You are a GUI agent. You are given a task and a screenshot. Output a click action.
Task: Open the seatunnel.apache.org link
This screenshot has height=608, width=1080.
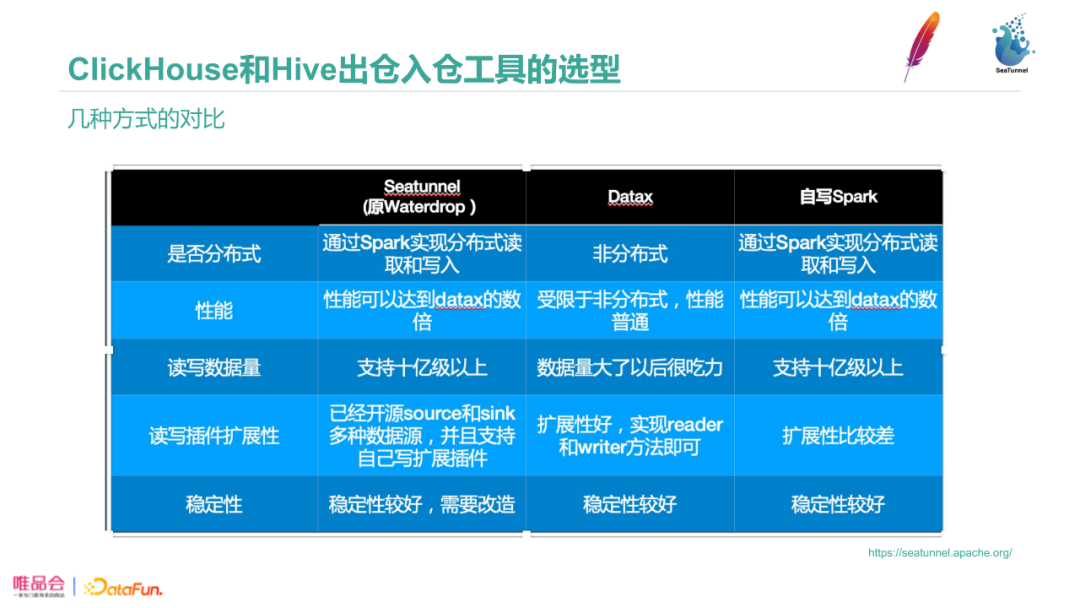tap(939, 552)
